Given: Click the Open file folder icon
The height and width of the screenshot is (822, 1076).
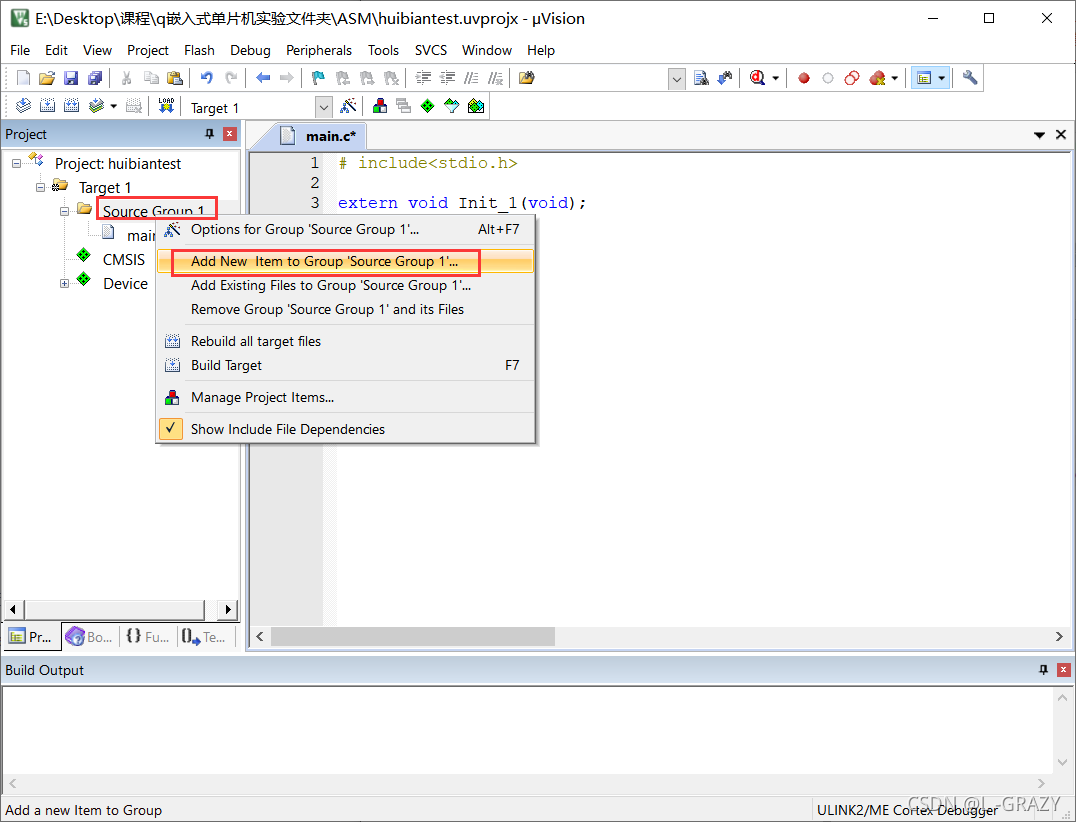Looking at the screenshot, I should point(47,78).
